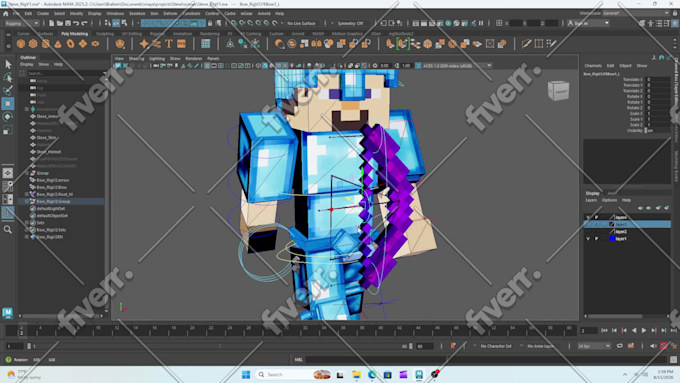Toggle snap to curves magnet icon
Viewport: 680px width, 383px height.
[242, 23]
